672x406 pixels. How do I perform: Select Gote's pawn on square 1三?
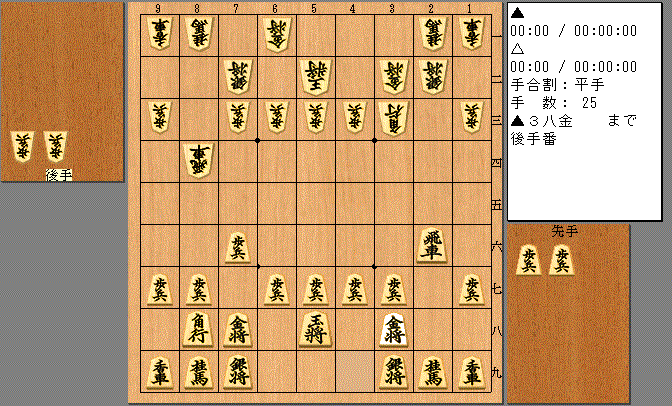tap(471, 118)
